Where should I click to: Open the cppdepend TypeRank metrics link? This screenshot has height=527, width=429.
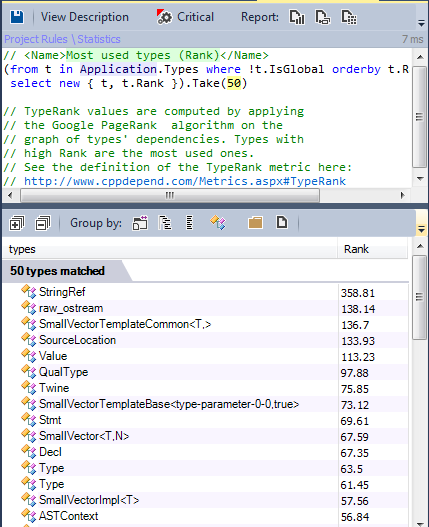point(185,181)
